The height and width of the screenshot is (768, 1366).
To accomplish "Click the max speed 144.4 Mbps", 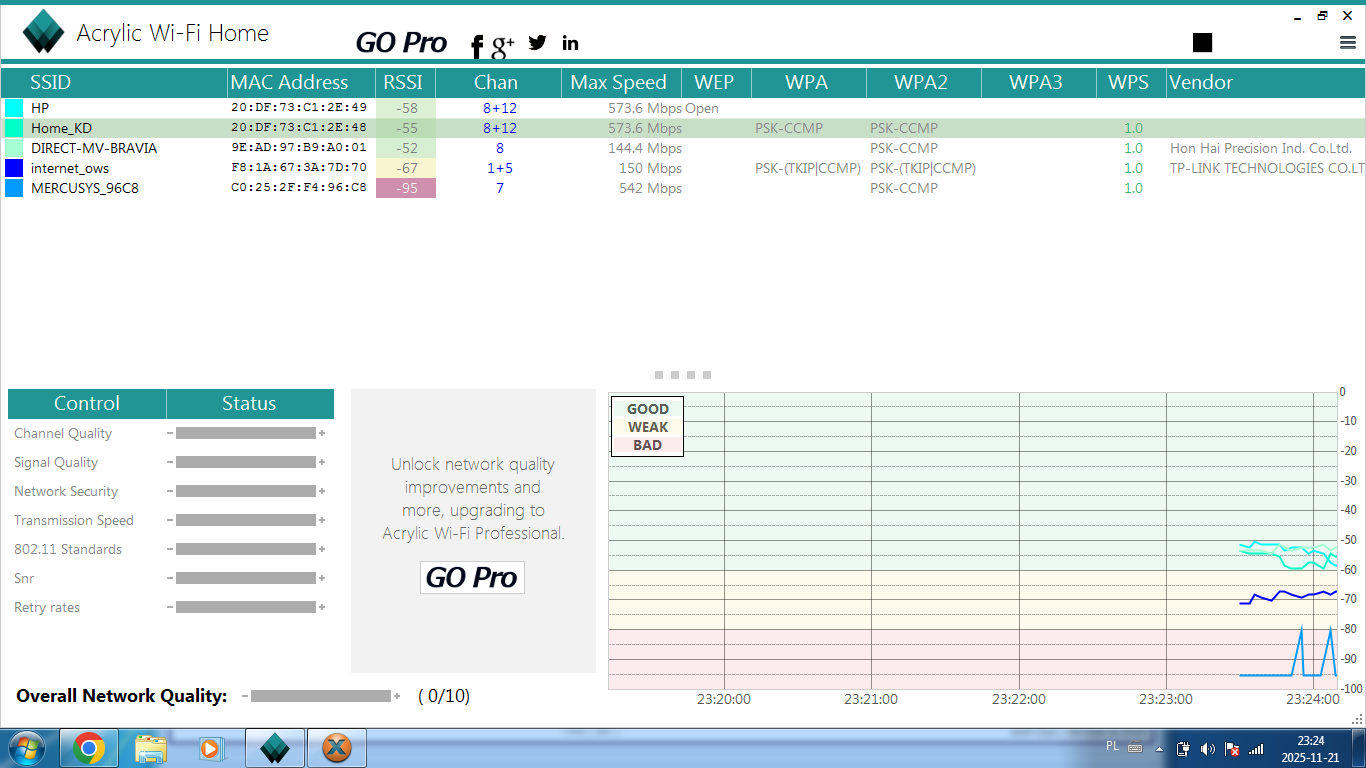I will [644, 148].
